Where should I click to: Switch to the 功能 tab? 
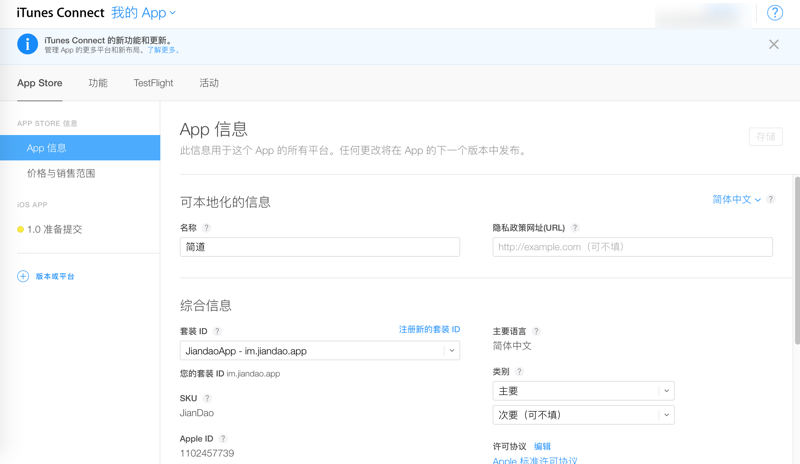pos(98,83)
